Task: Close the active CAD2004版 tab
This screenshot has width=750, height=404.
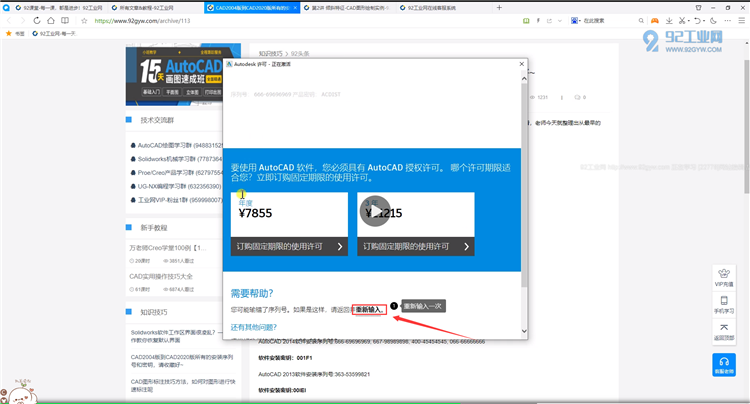Action: pyautogui.click(x=295, y=8)
